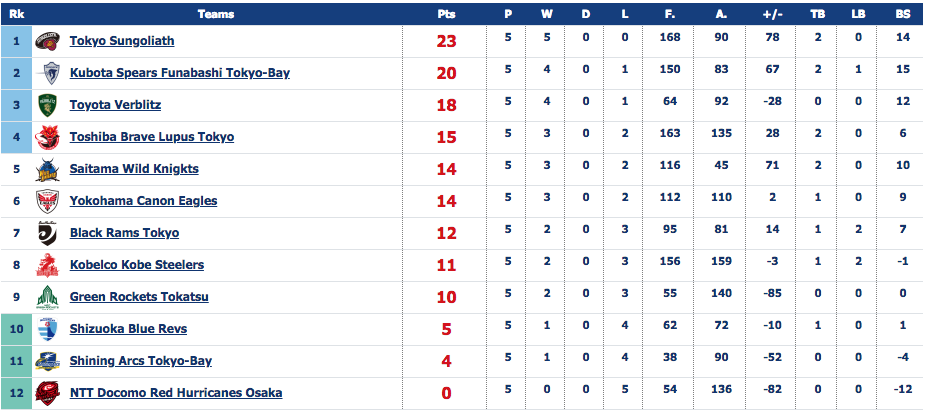Click the Kobelco Kobe Steelers logo
The image size is (928, 414).
[x=47, y=266]
